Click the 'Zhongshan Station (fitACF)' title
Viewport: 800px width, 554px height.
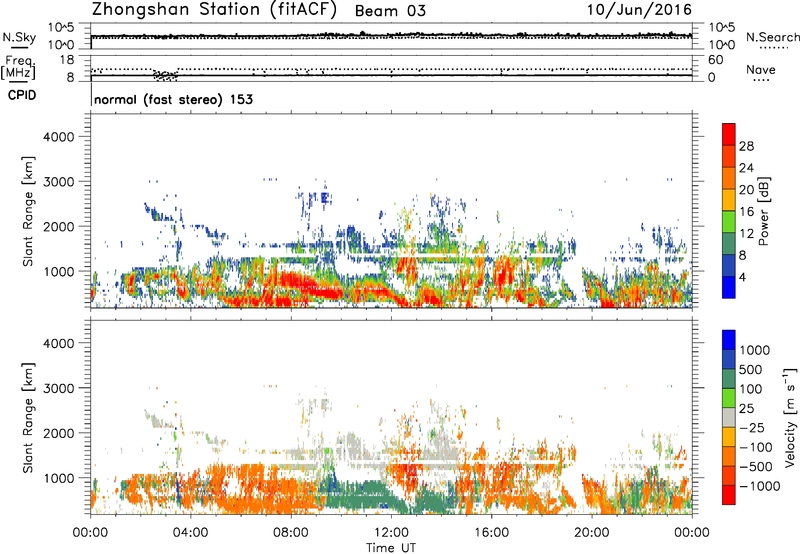(215, 10)
